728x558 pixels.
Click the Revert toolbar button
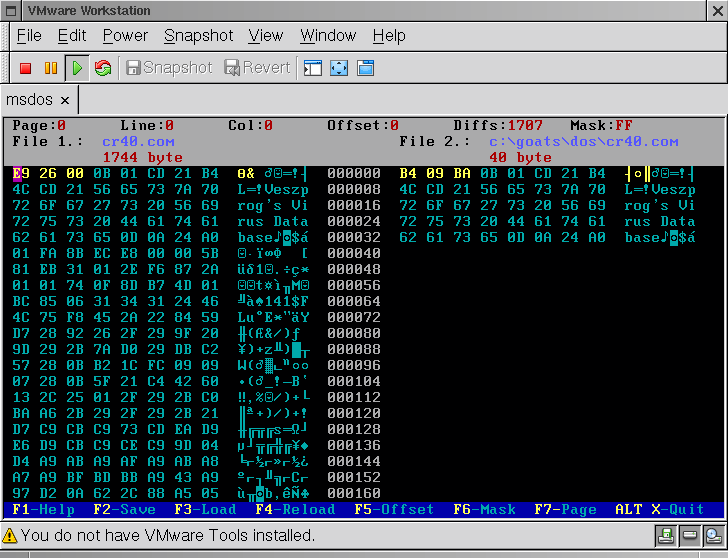[x=257, y=68]
